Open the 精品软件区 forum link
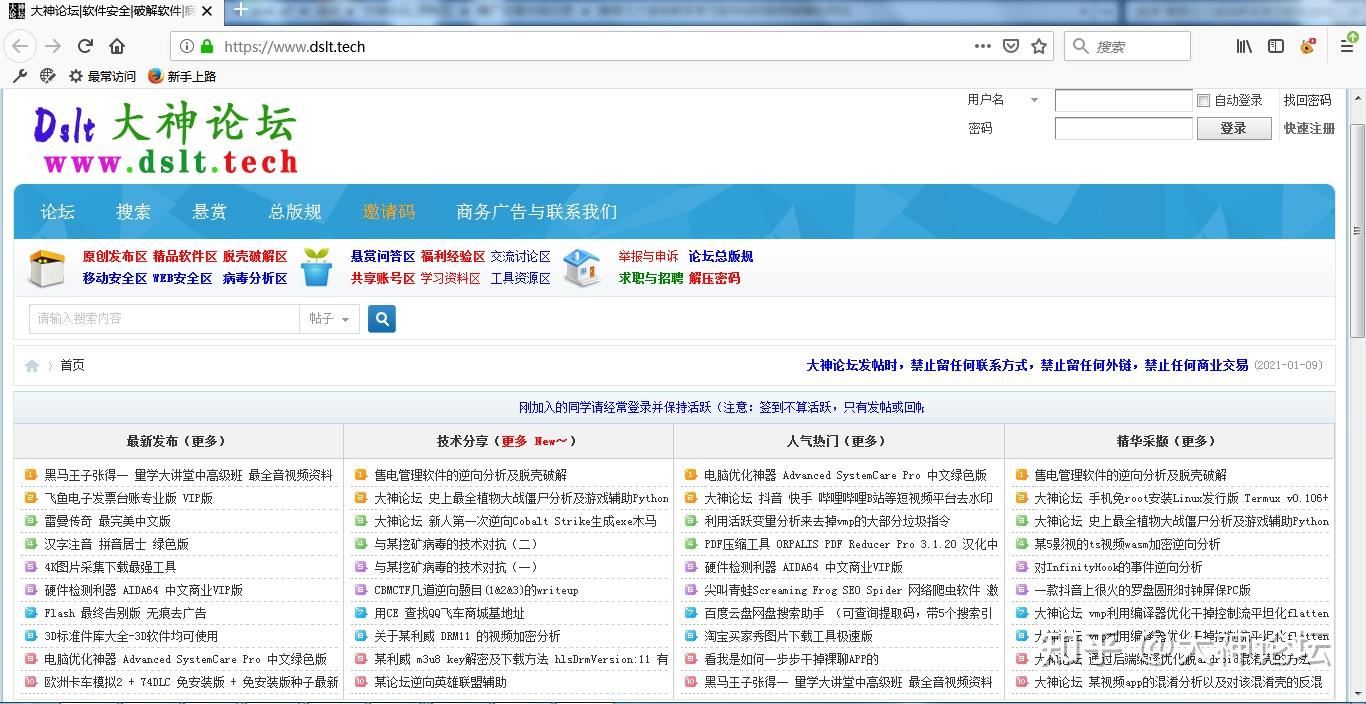This screenshot has width=1366, height=704. tap(185, 257)
